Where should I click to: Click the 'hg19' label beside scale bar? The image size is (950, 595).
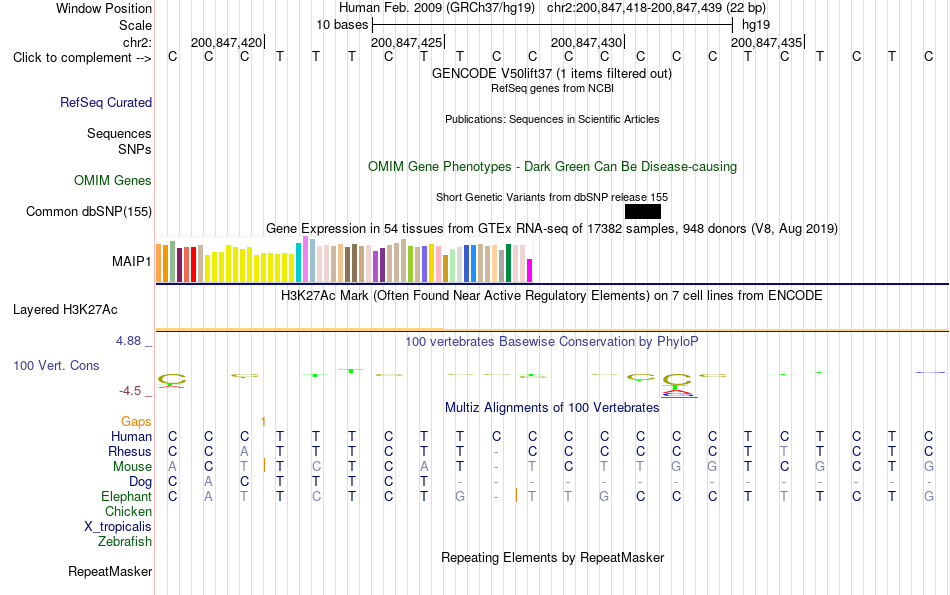tap(756, 25)
